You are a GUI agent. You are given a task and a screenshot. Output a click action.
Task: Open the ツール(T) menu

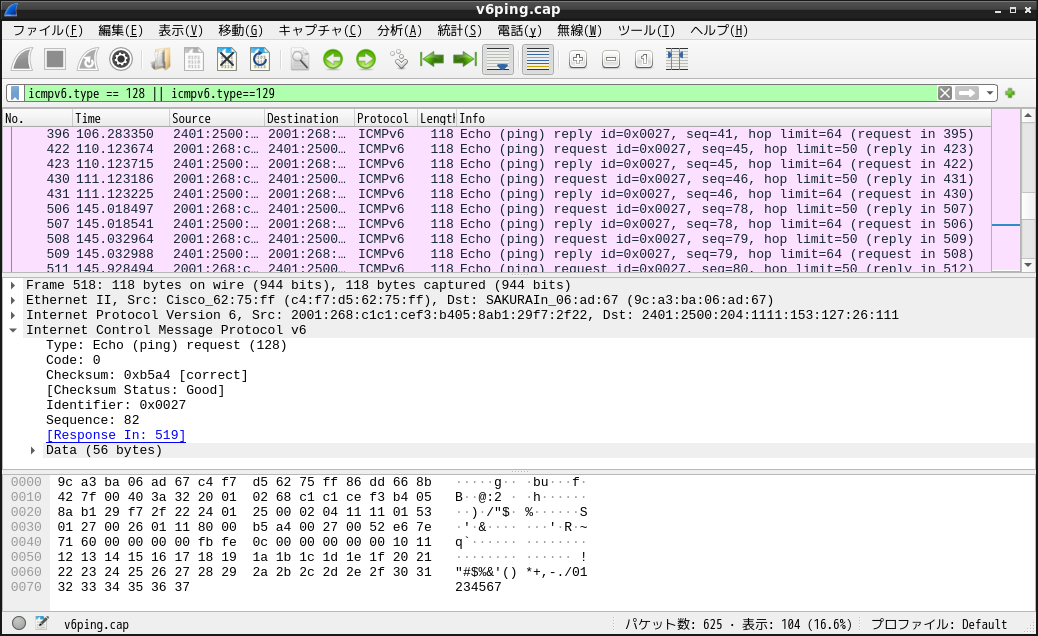point(645,30)
